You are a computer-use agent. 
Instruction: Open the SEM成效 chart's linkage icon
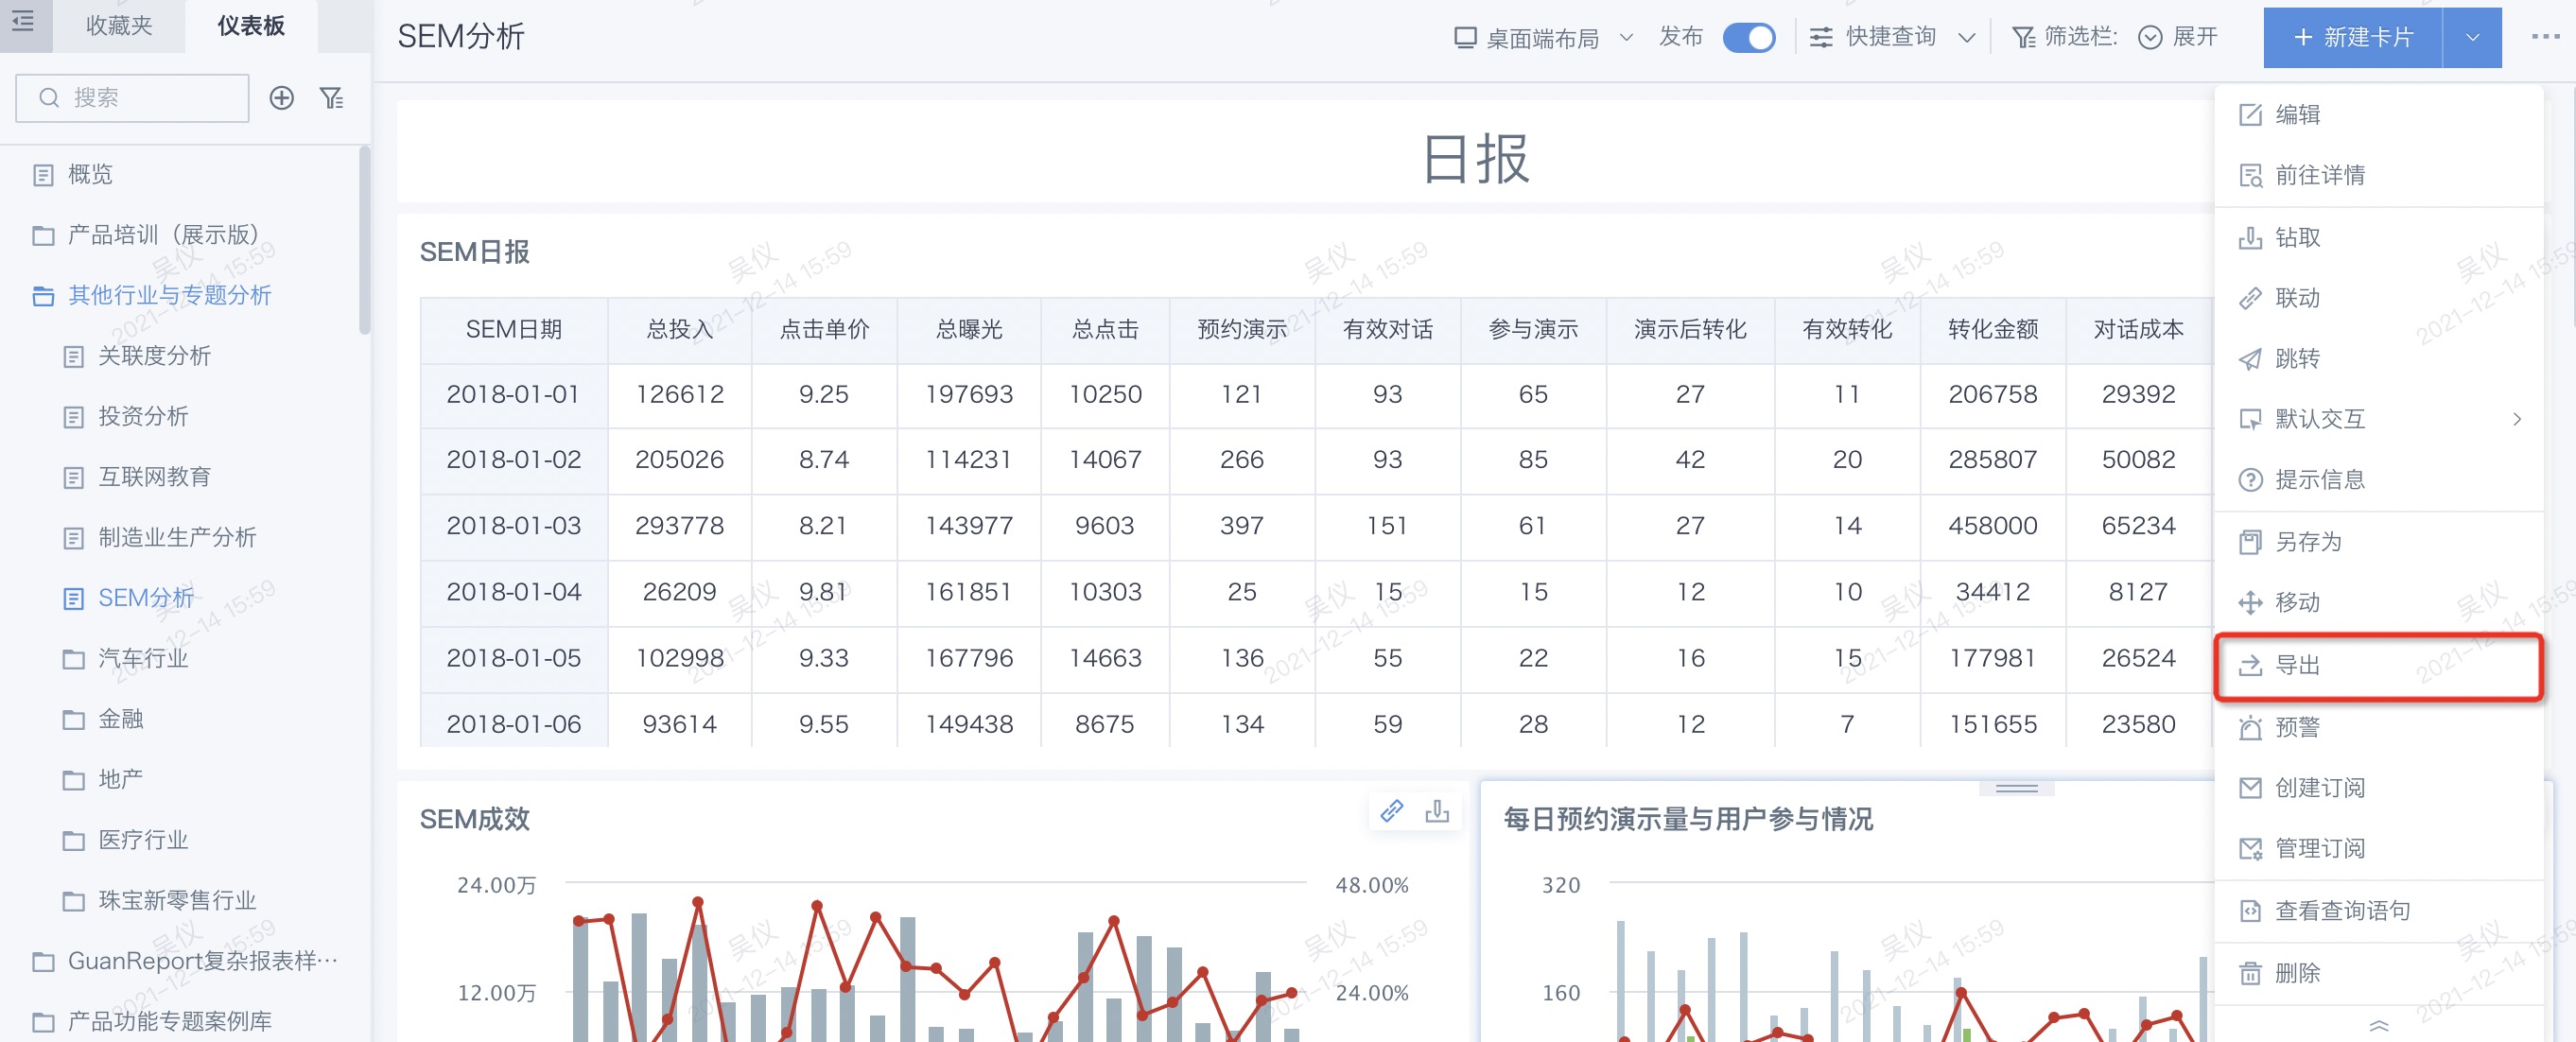pos(1391,810)
